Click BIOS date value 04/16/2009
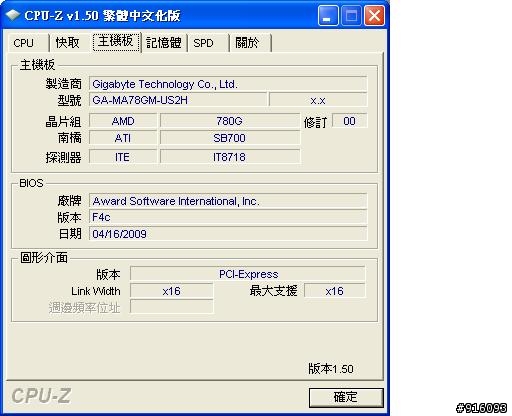 click(x=228, y=234)
